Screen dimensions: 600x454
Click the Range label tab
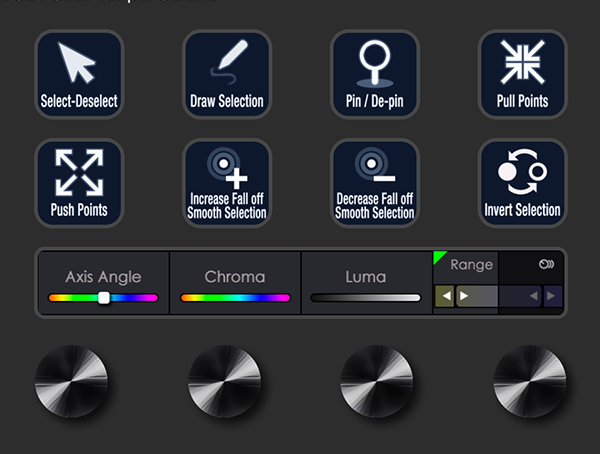click(x=471, y=265)
